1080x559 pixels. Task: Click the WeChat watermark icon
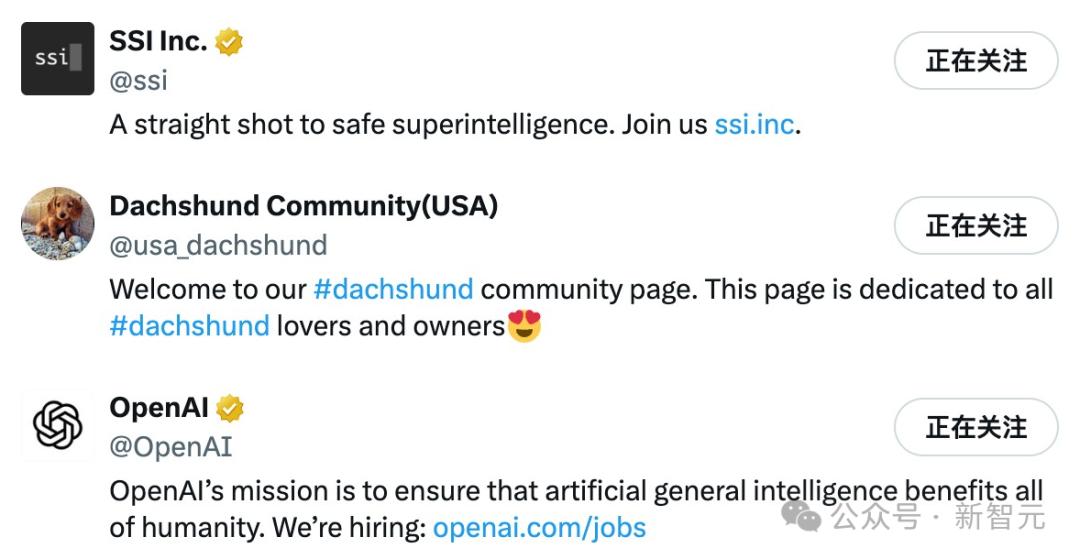pos(800,516)
